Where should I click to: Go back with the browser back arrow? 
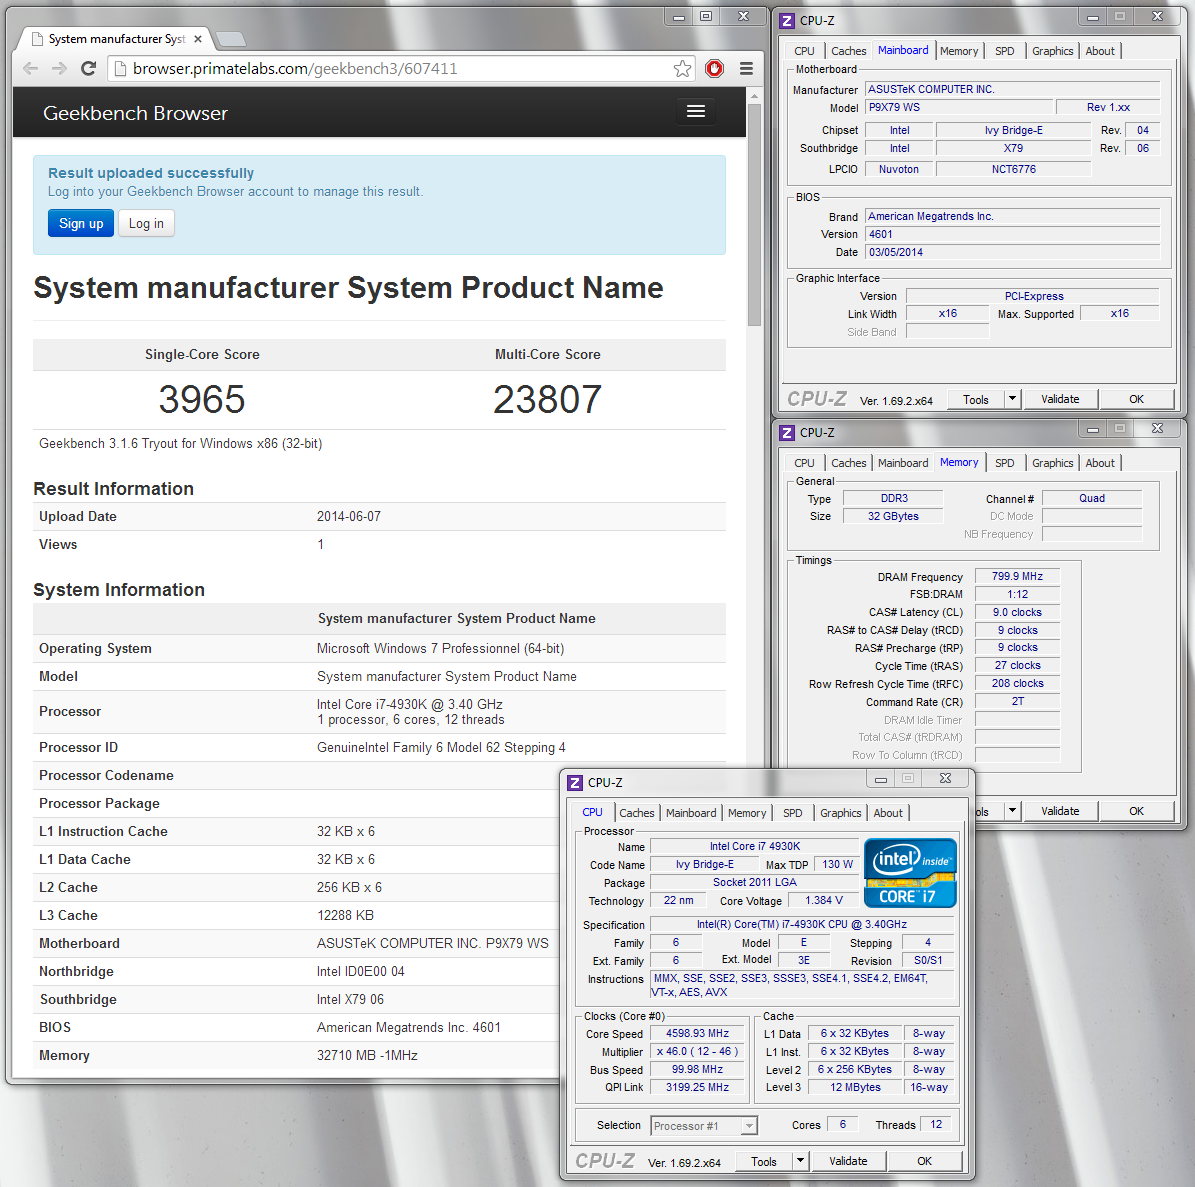[30, 69]
